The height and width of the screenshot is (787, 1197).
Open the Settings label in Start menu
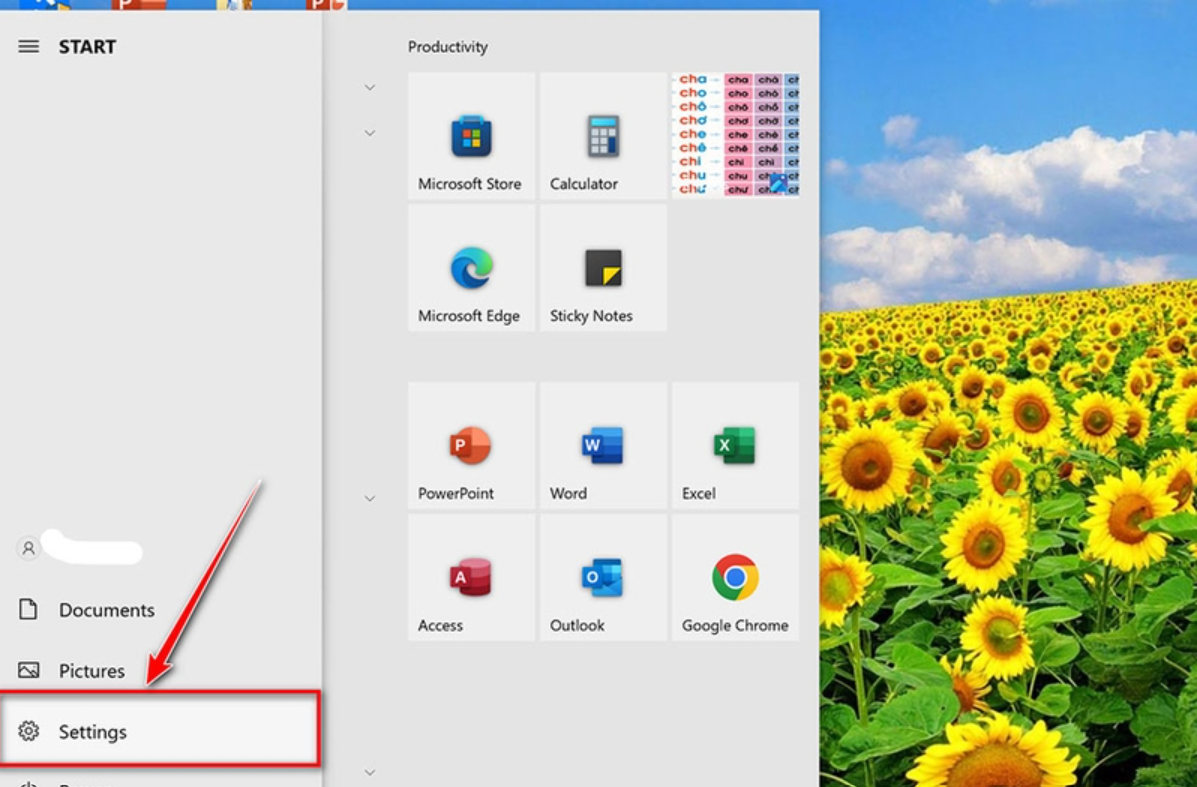tap(92, 732)
